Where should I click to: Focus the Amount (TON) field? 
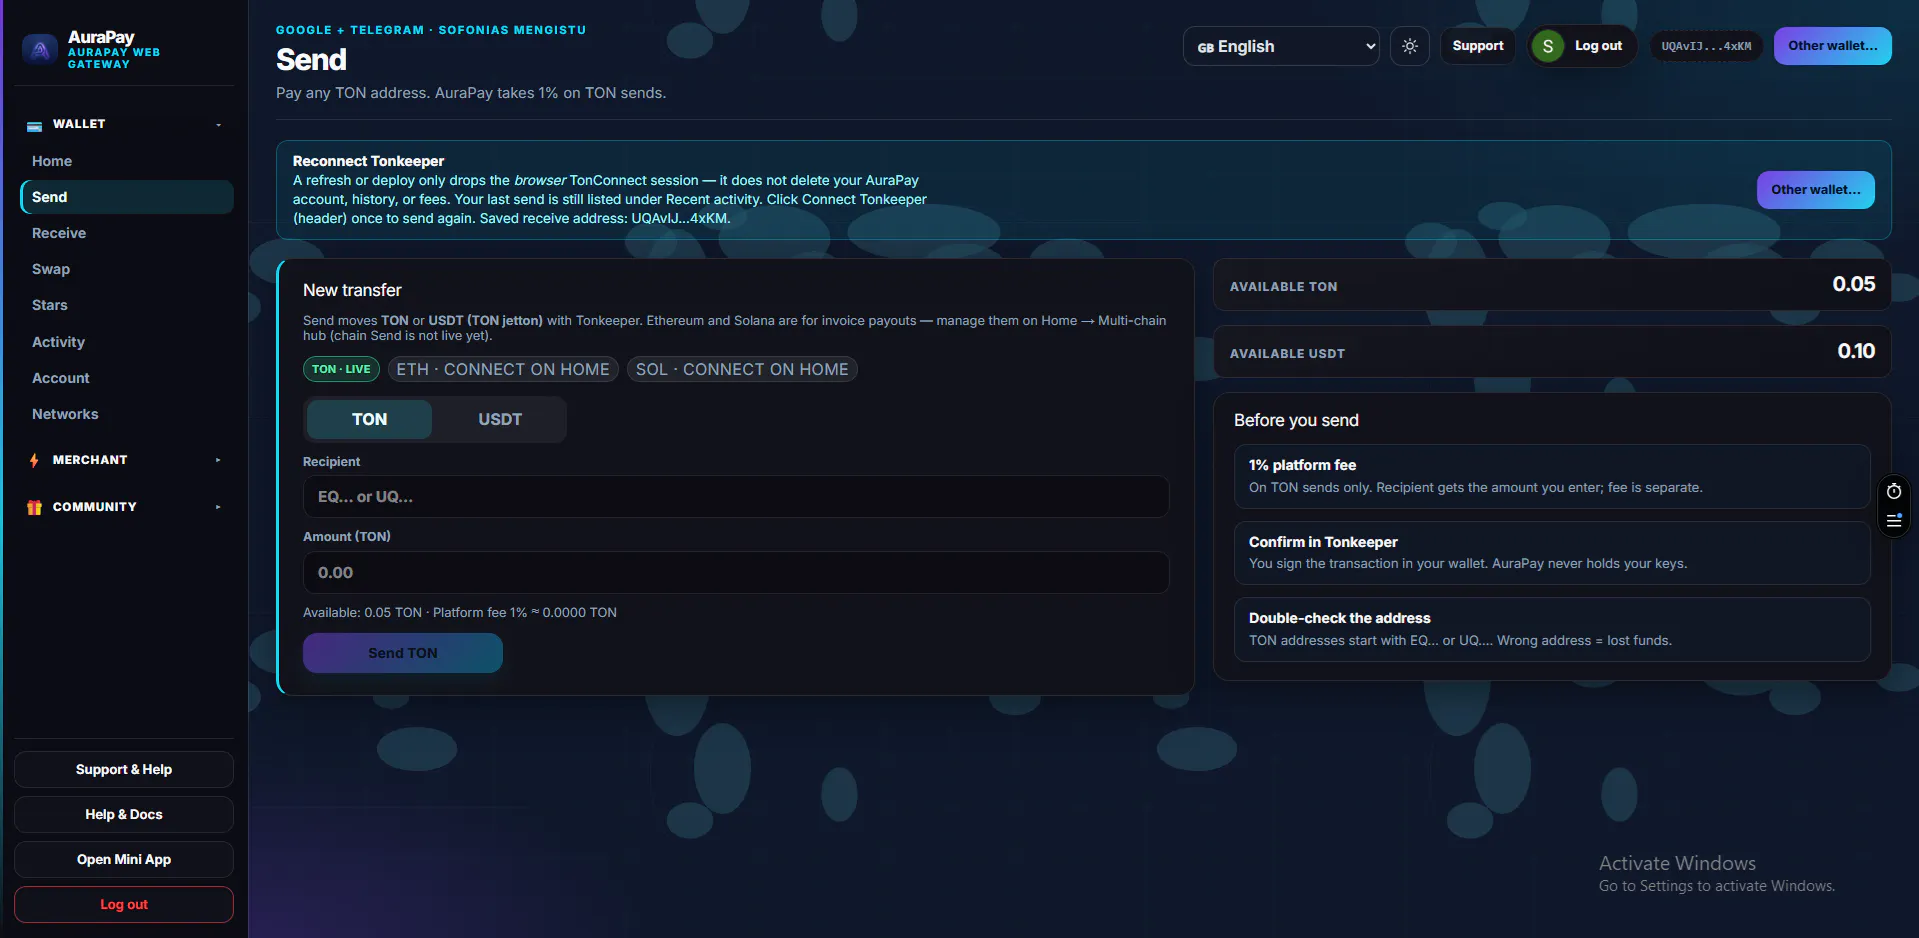click(736, 573)
